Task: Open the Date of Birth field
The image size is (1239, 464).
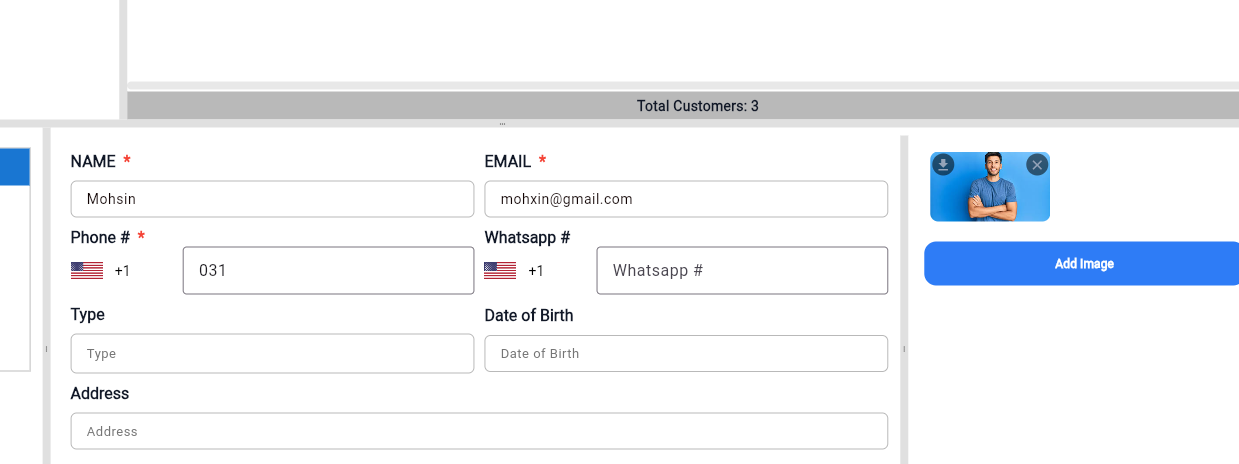Action: (x=686, y=354)
